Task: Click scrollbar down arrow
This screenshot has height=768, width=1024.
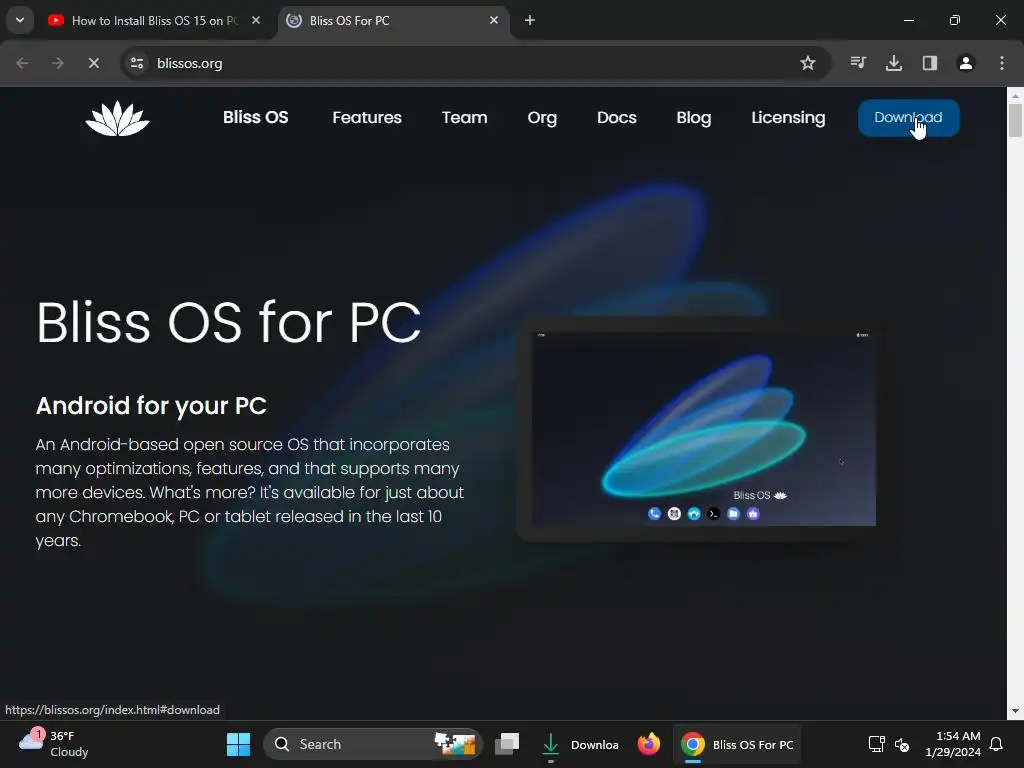Action: tap(1015, 711)
